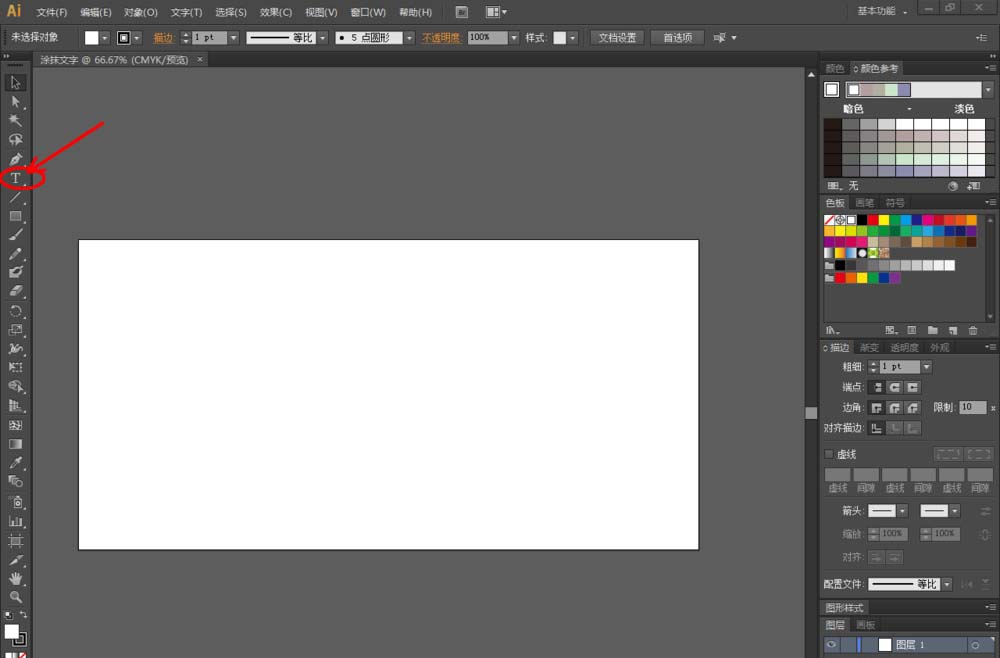The image size is (1000, 658).
Task: Click the 描边 link in control bar
Action: (x=163, y=38)
